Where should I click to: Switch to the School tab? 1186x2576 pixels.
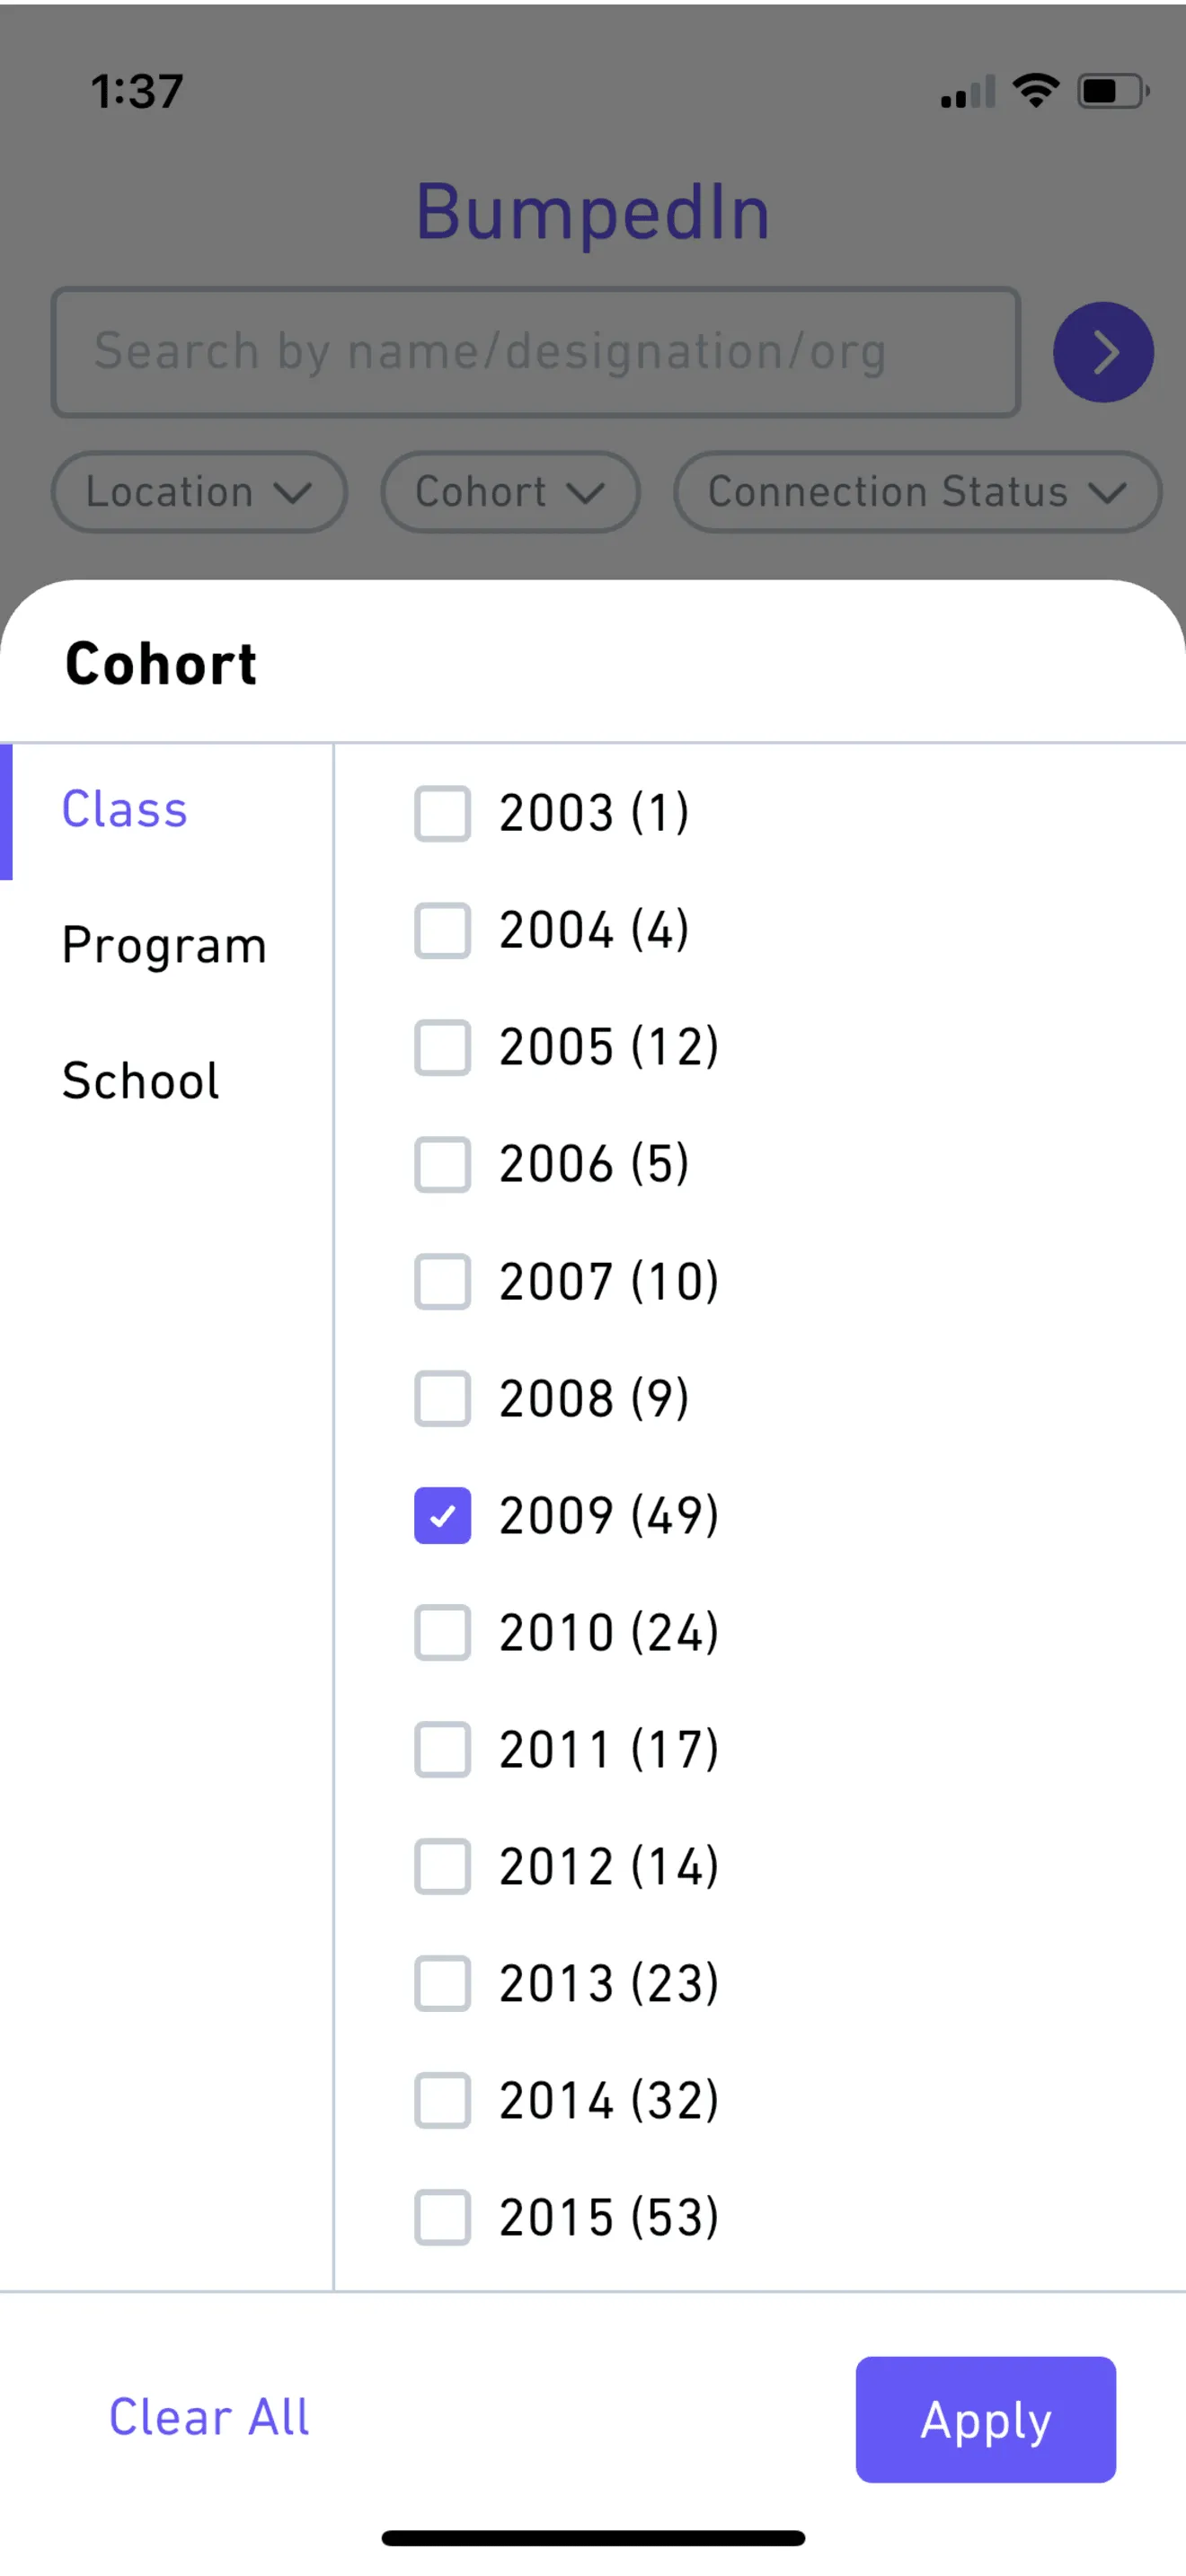click(141, 1080)
